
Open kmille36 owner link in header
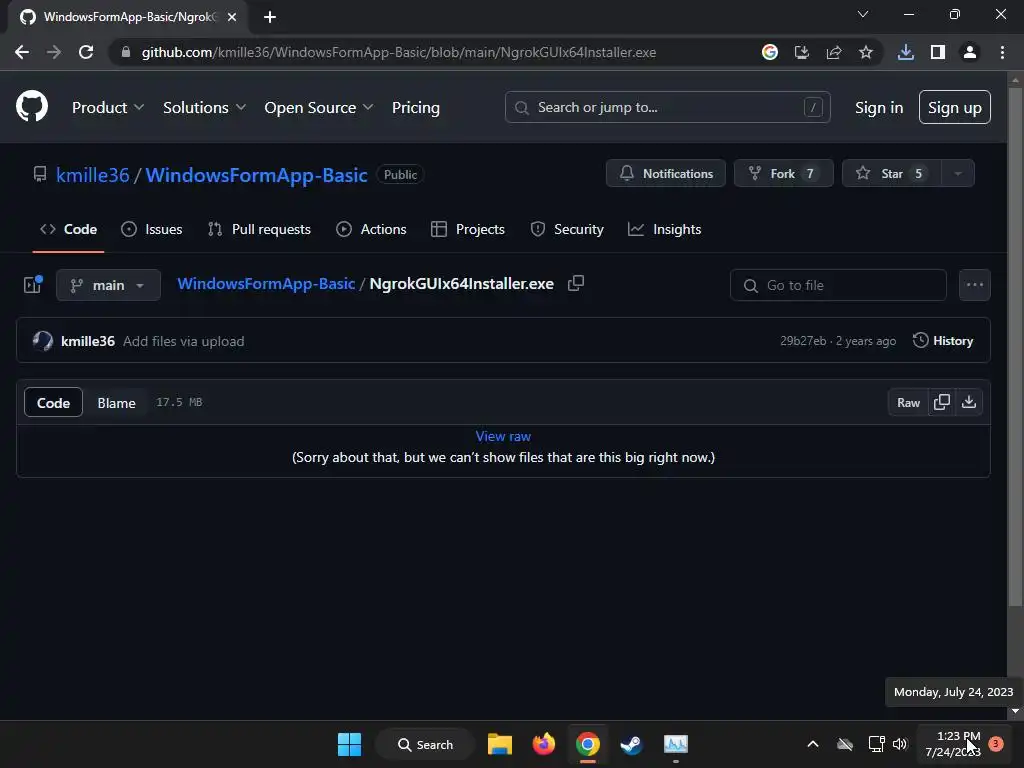coord(93,175)
